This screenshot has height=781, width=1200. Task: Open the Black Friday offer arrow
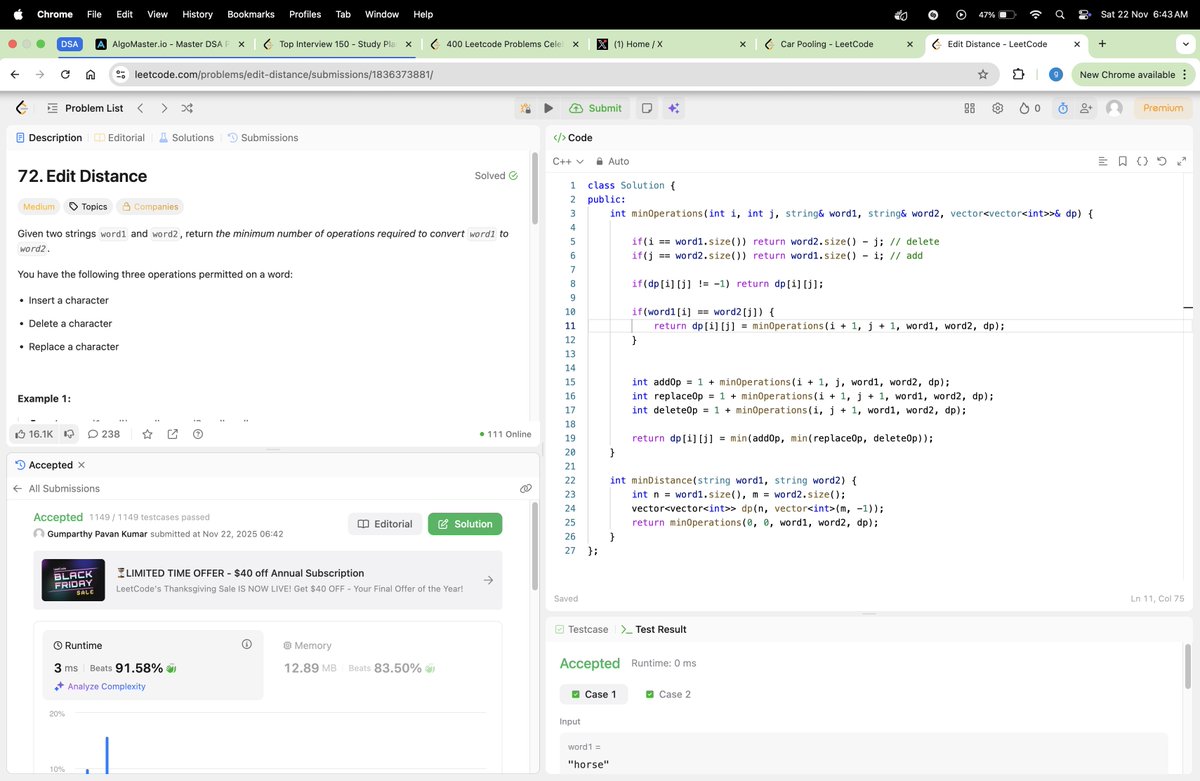[x=488, y=580]
